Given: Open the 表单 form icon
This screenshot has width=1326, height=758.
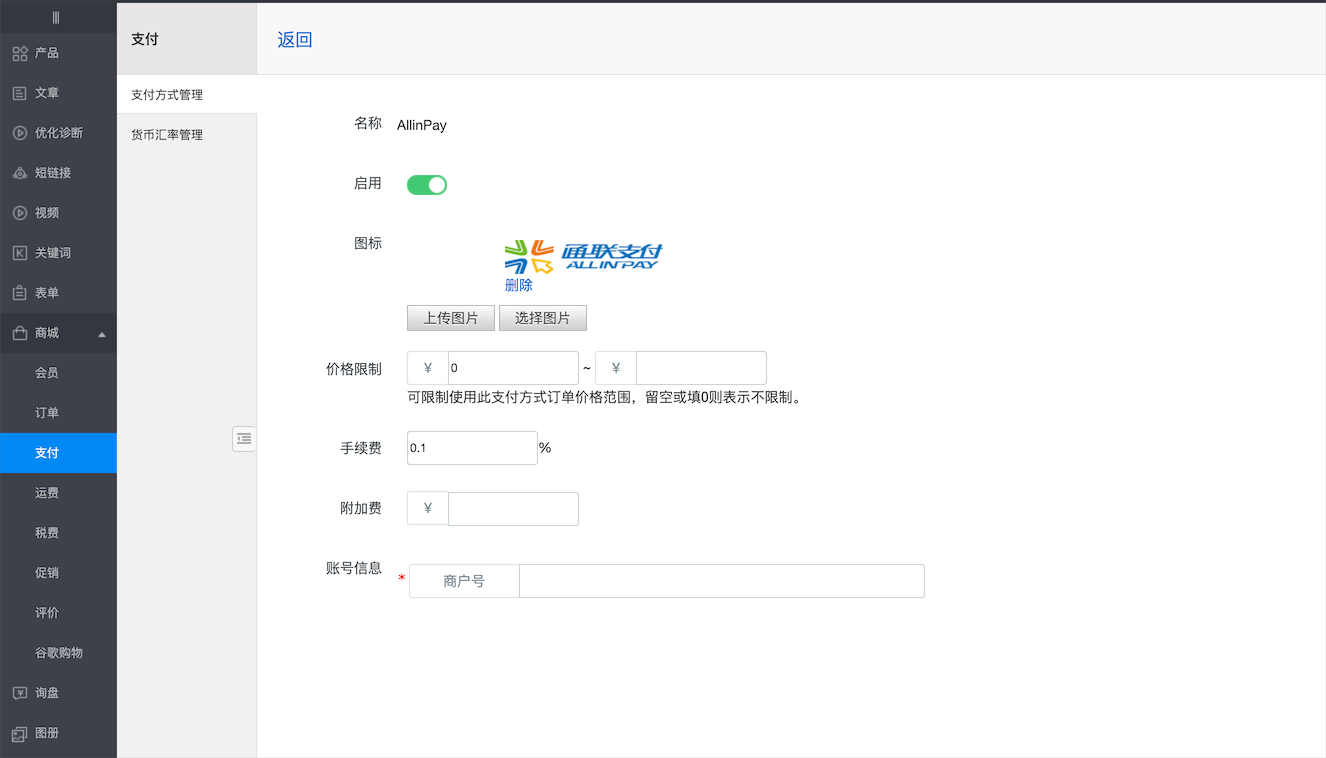Looking at the screenshot, I should [20, 293].
